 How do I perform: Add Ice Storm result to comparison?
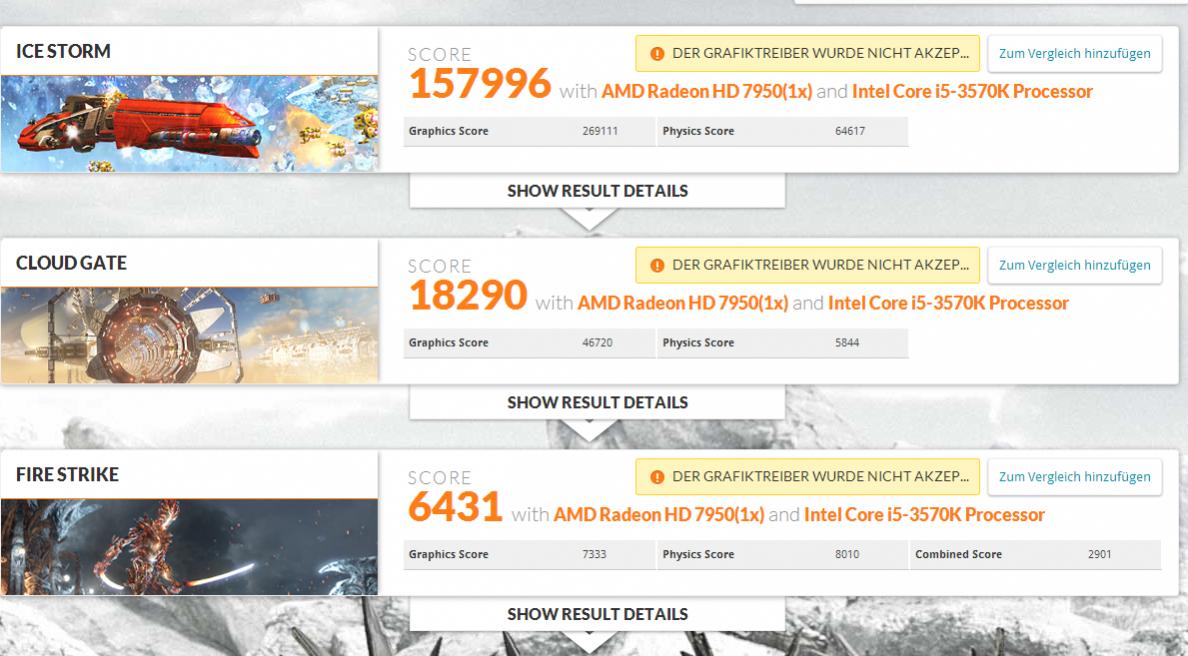(x=1074, y=54)
